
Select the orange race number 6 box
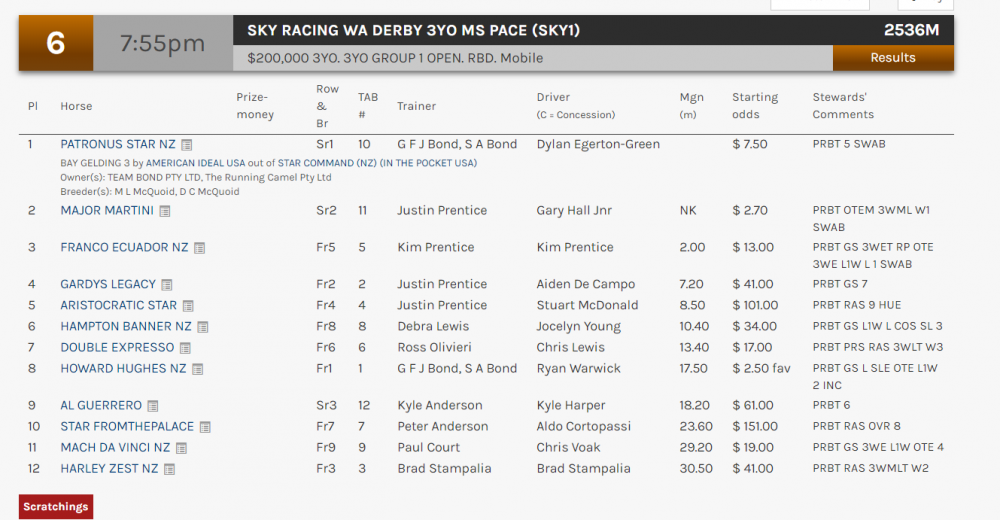click(x=56, y=44)
